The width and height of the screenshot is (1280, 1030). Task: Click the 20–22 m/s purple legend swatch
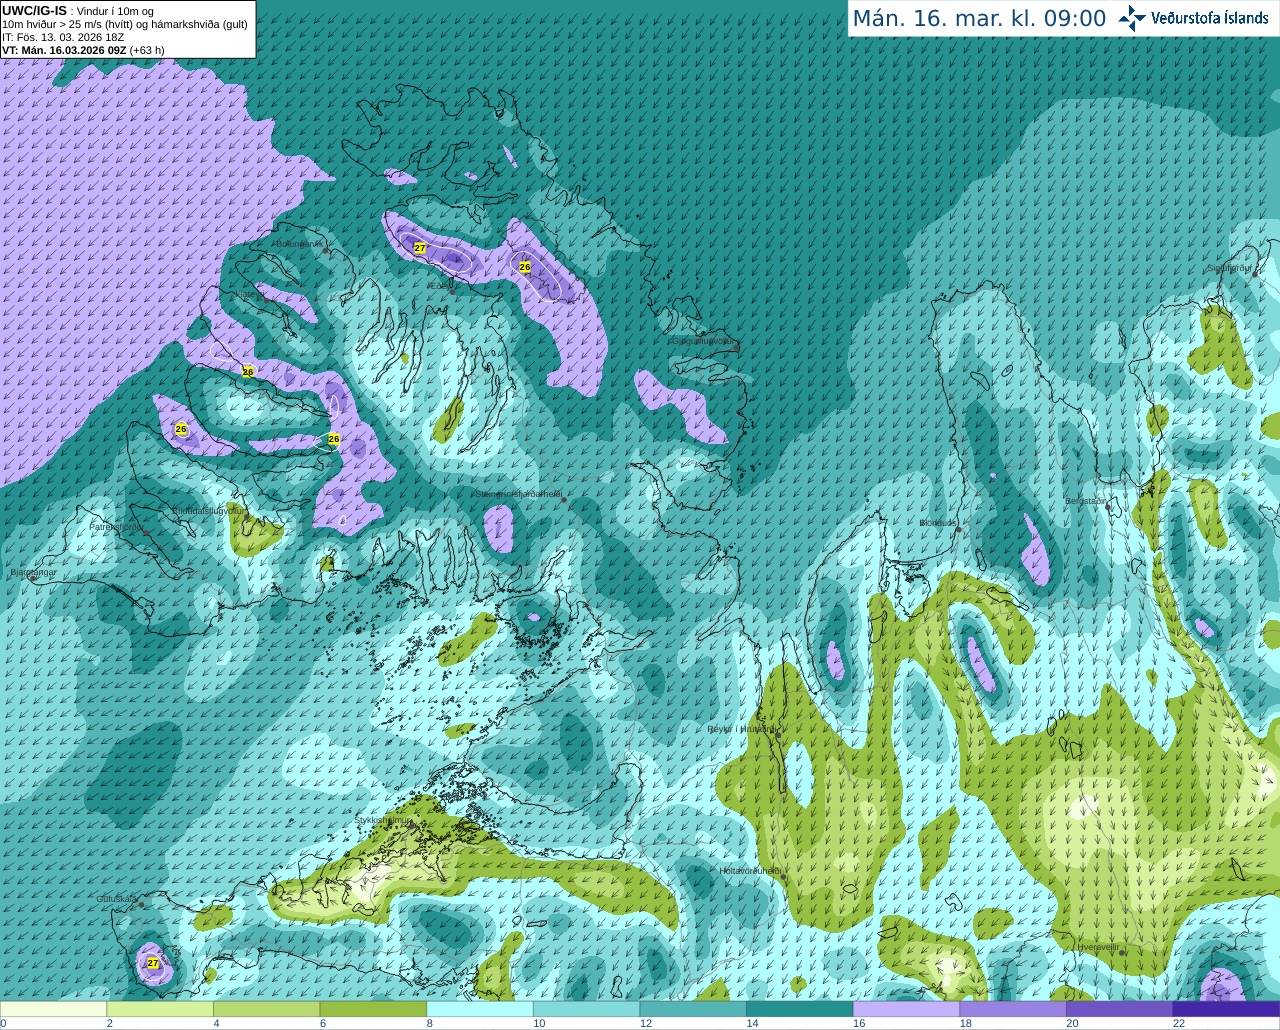click(x=1120, y=1009)
